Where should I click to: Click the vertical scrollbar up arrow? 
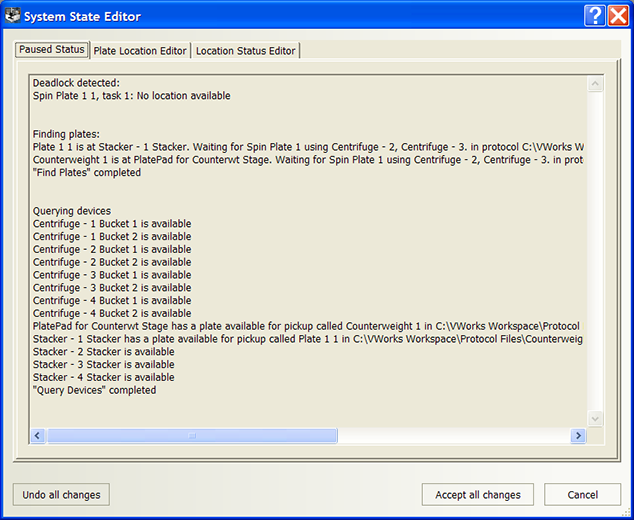[x=596, y=82]
